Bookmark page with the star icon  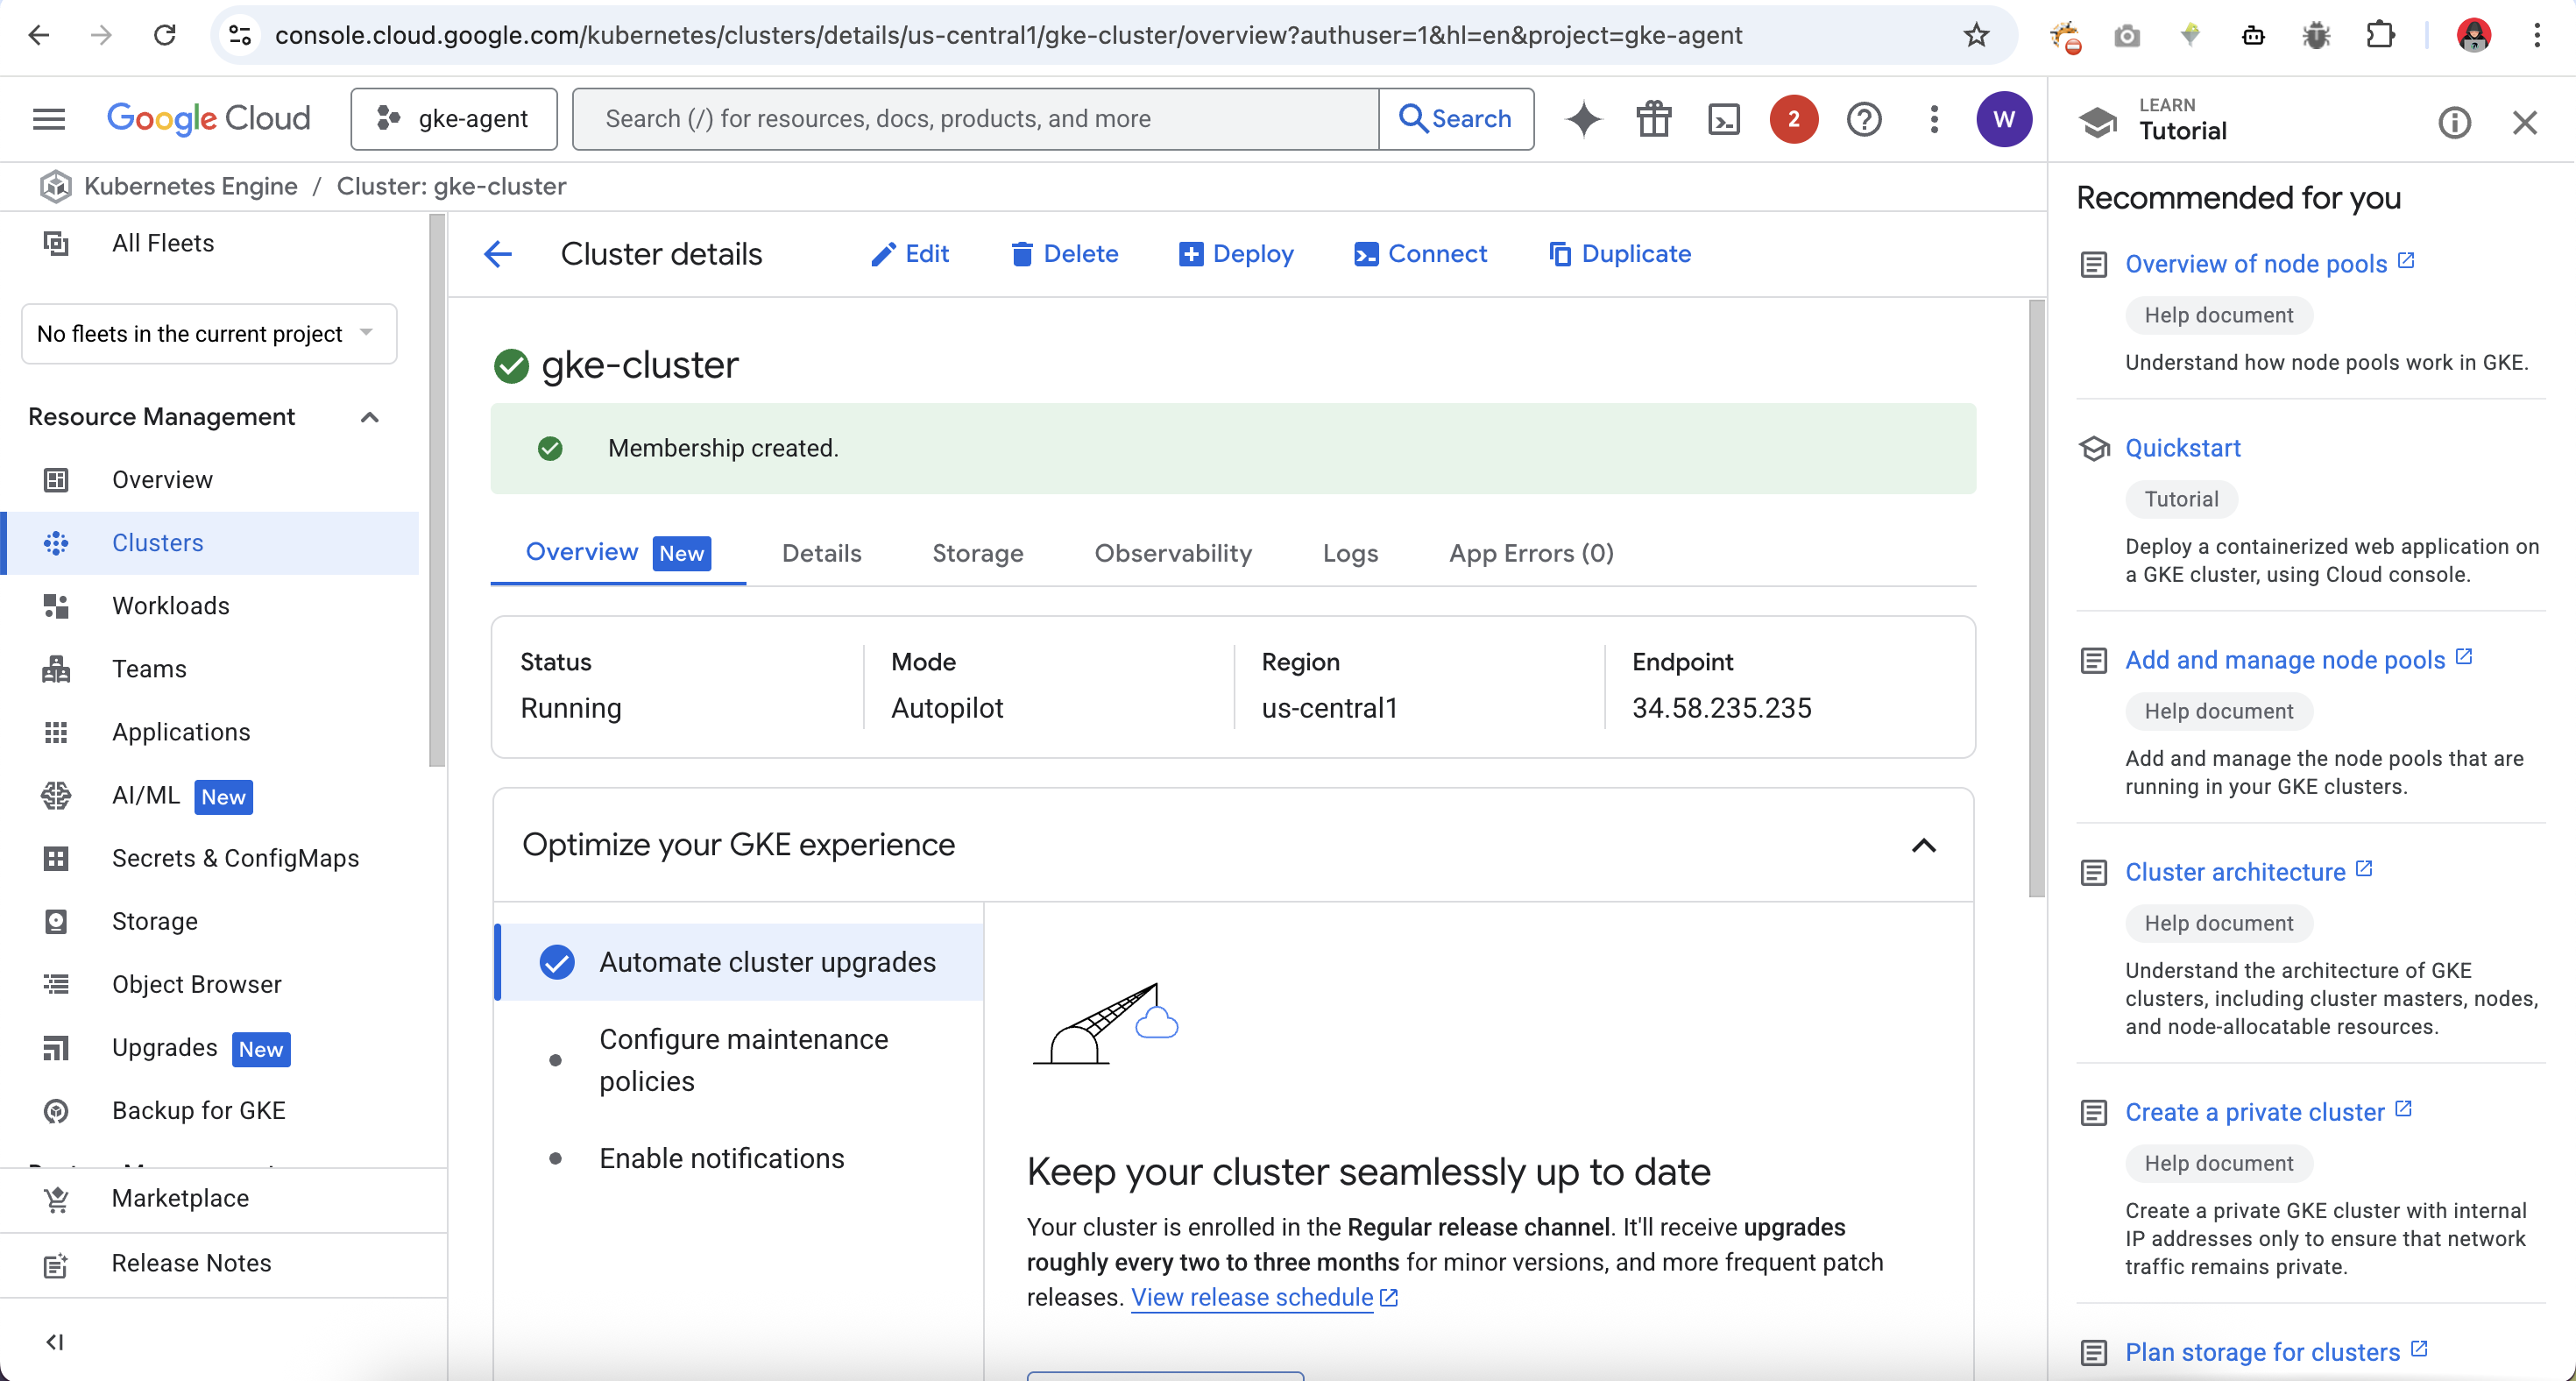click(x=1976, y=35)
